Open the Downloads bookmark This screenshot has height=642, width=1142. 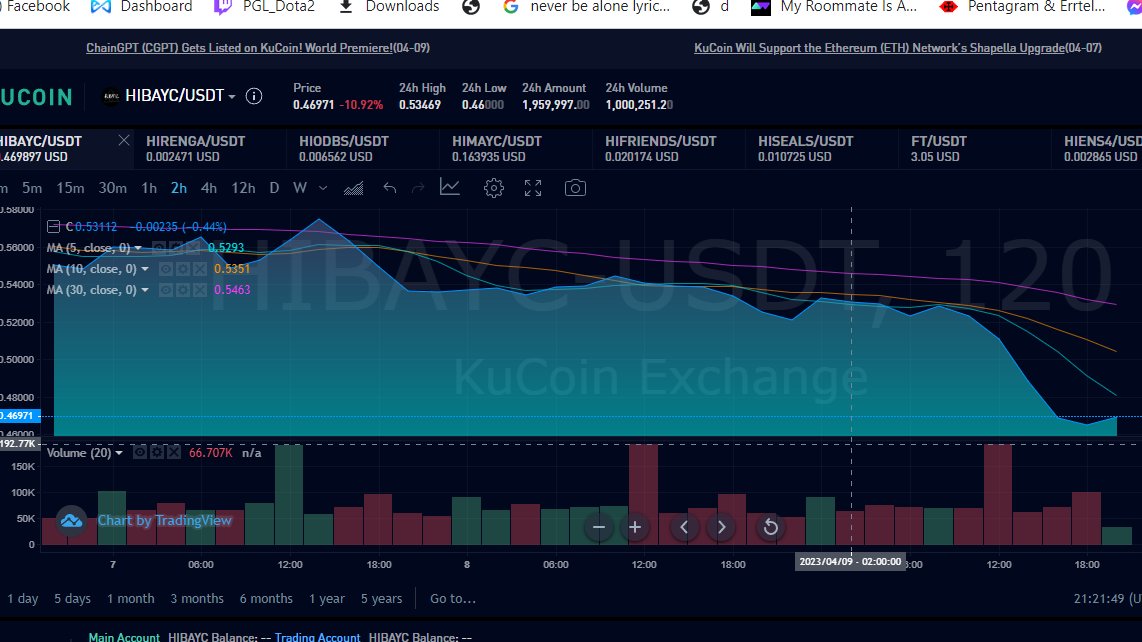pyautogui.click(x=390, y=7)
